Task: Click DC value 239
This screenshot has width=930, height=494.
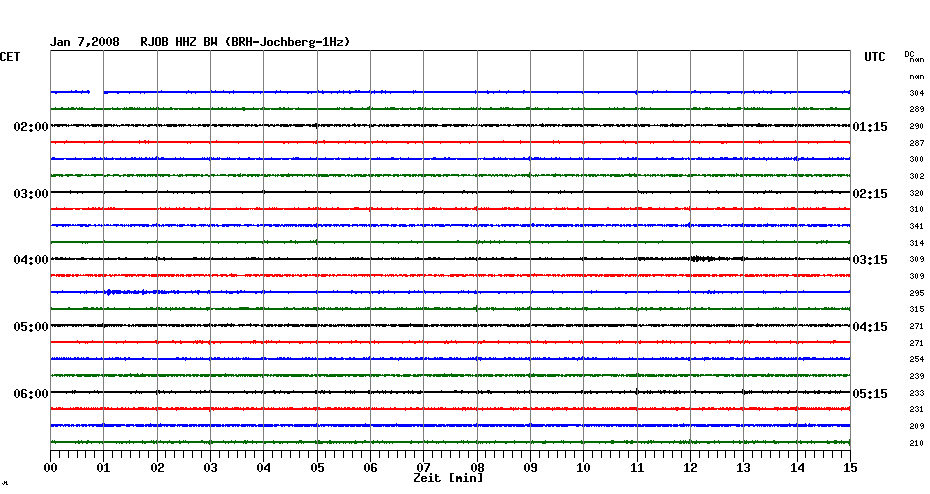Action: point(916,376)
